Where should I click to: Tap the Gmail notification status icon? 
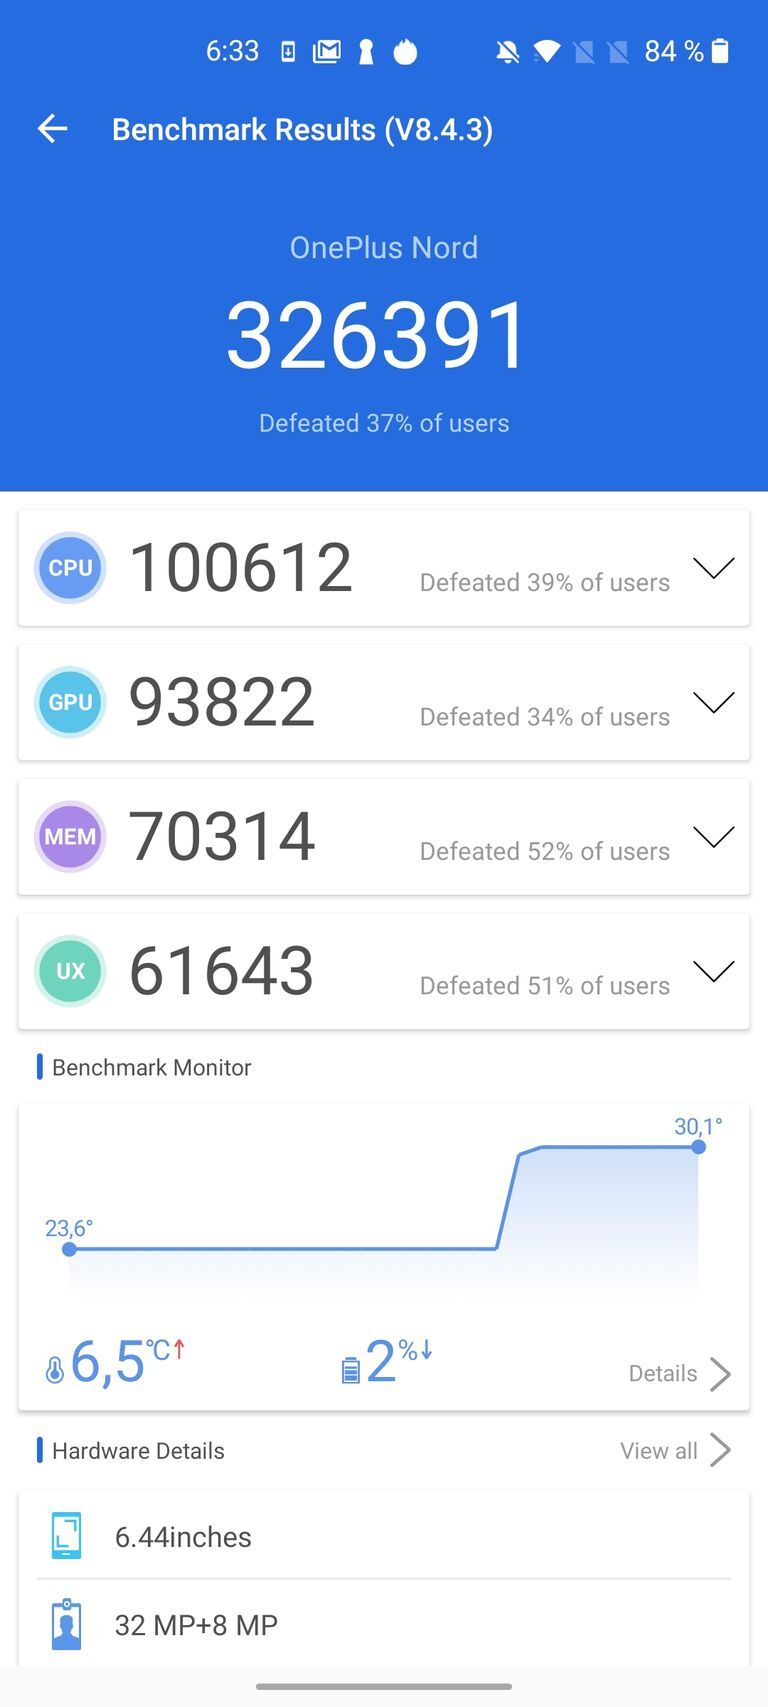point(326,51)
